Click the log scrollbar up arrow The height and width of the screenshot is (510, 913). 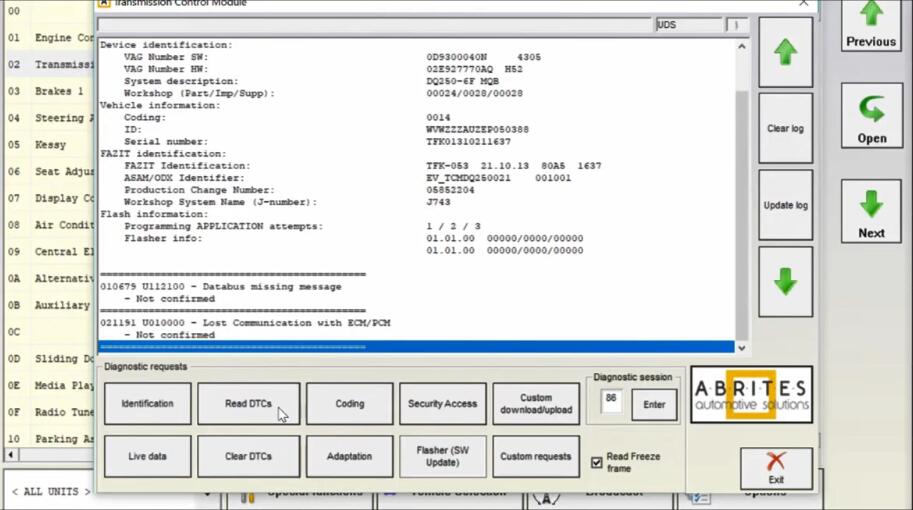pos(742,46)
